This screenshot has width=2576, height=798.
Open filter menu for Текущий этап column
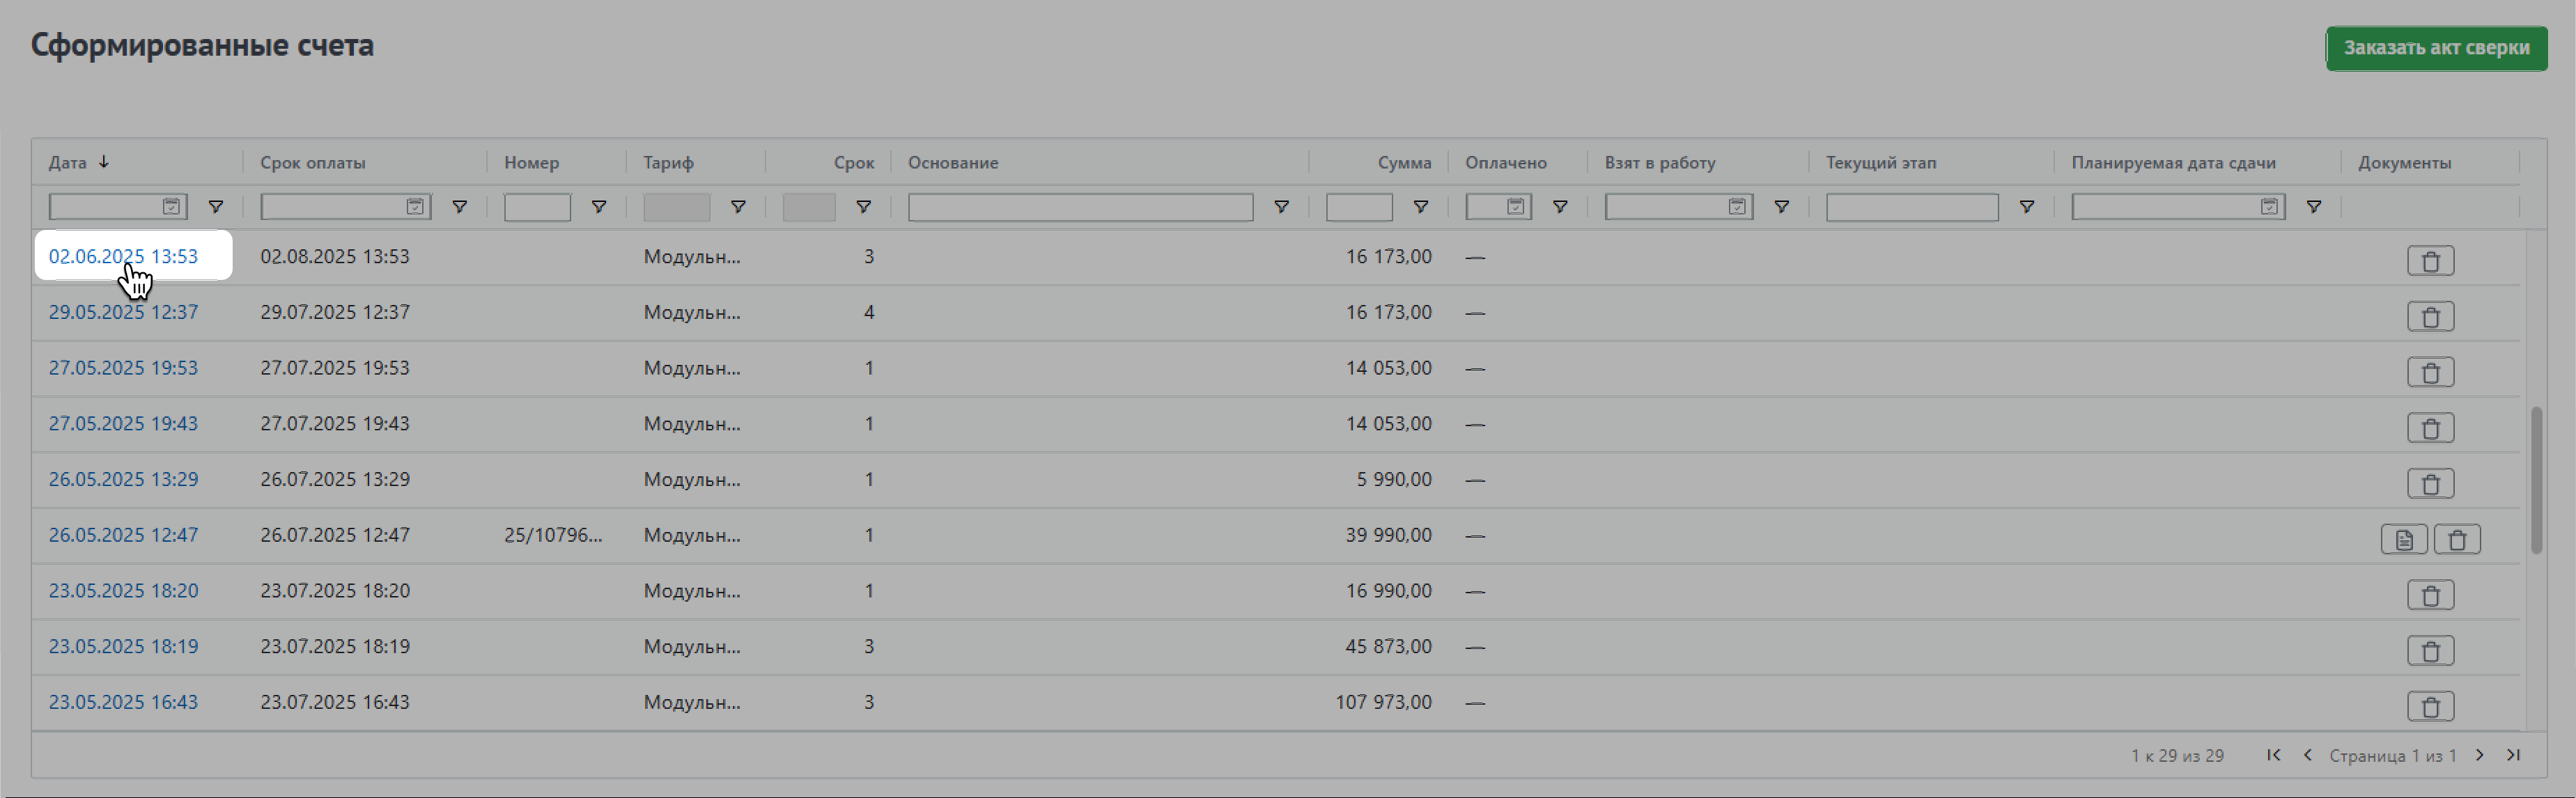[2026, 207]
